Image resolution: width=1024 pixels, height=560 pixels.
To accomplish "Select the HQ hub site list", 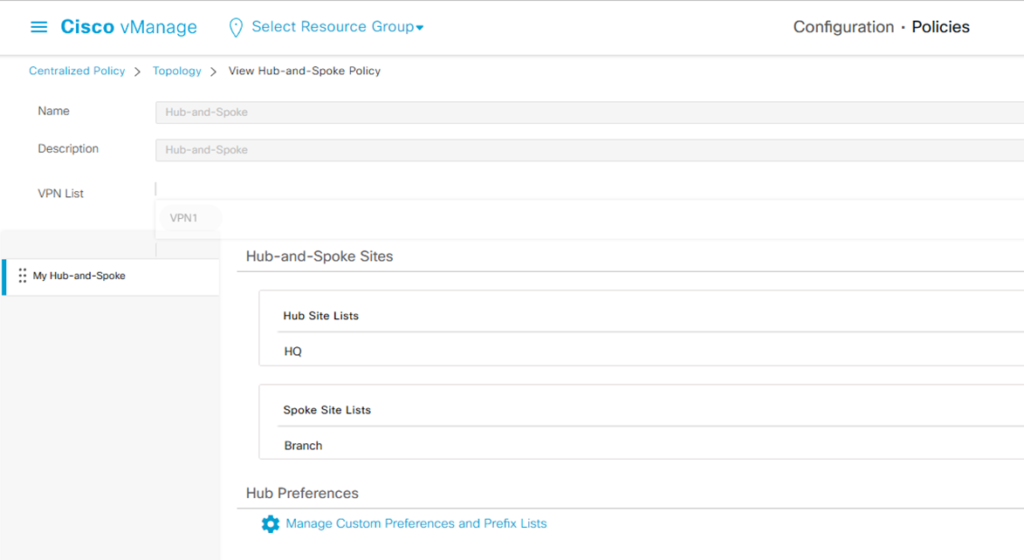I will coord(293,352).
